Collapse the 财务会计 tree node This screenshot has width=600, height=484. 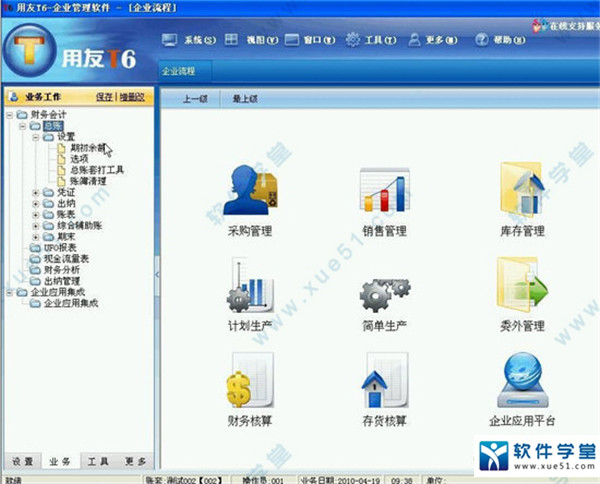click(10, 115)
